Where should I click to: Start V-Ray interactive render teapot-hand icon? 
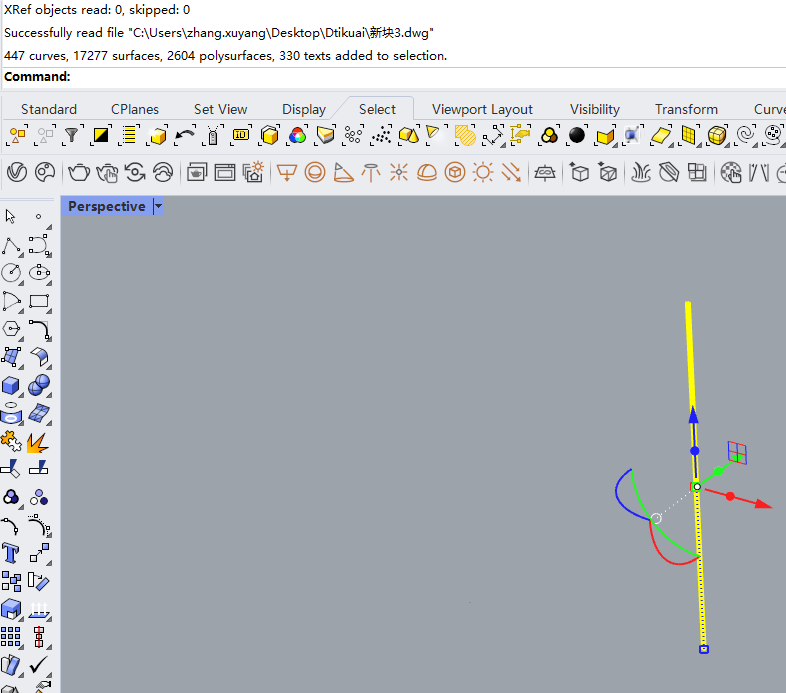107,173
